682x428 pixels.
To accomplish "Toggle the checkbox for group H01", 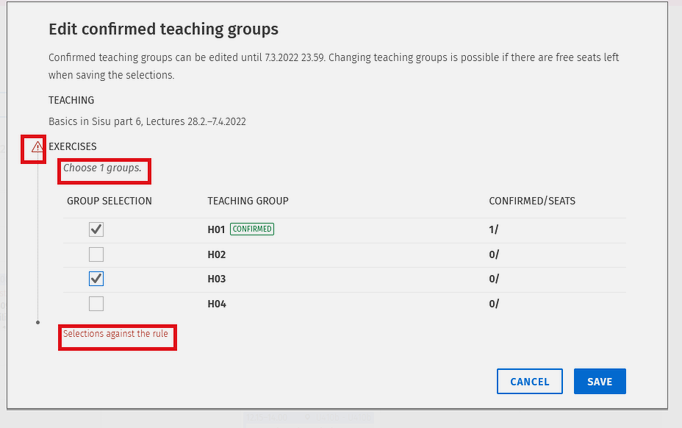I will pos(96,229).
